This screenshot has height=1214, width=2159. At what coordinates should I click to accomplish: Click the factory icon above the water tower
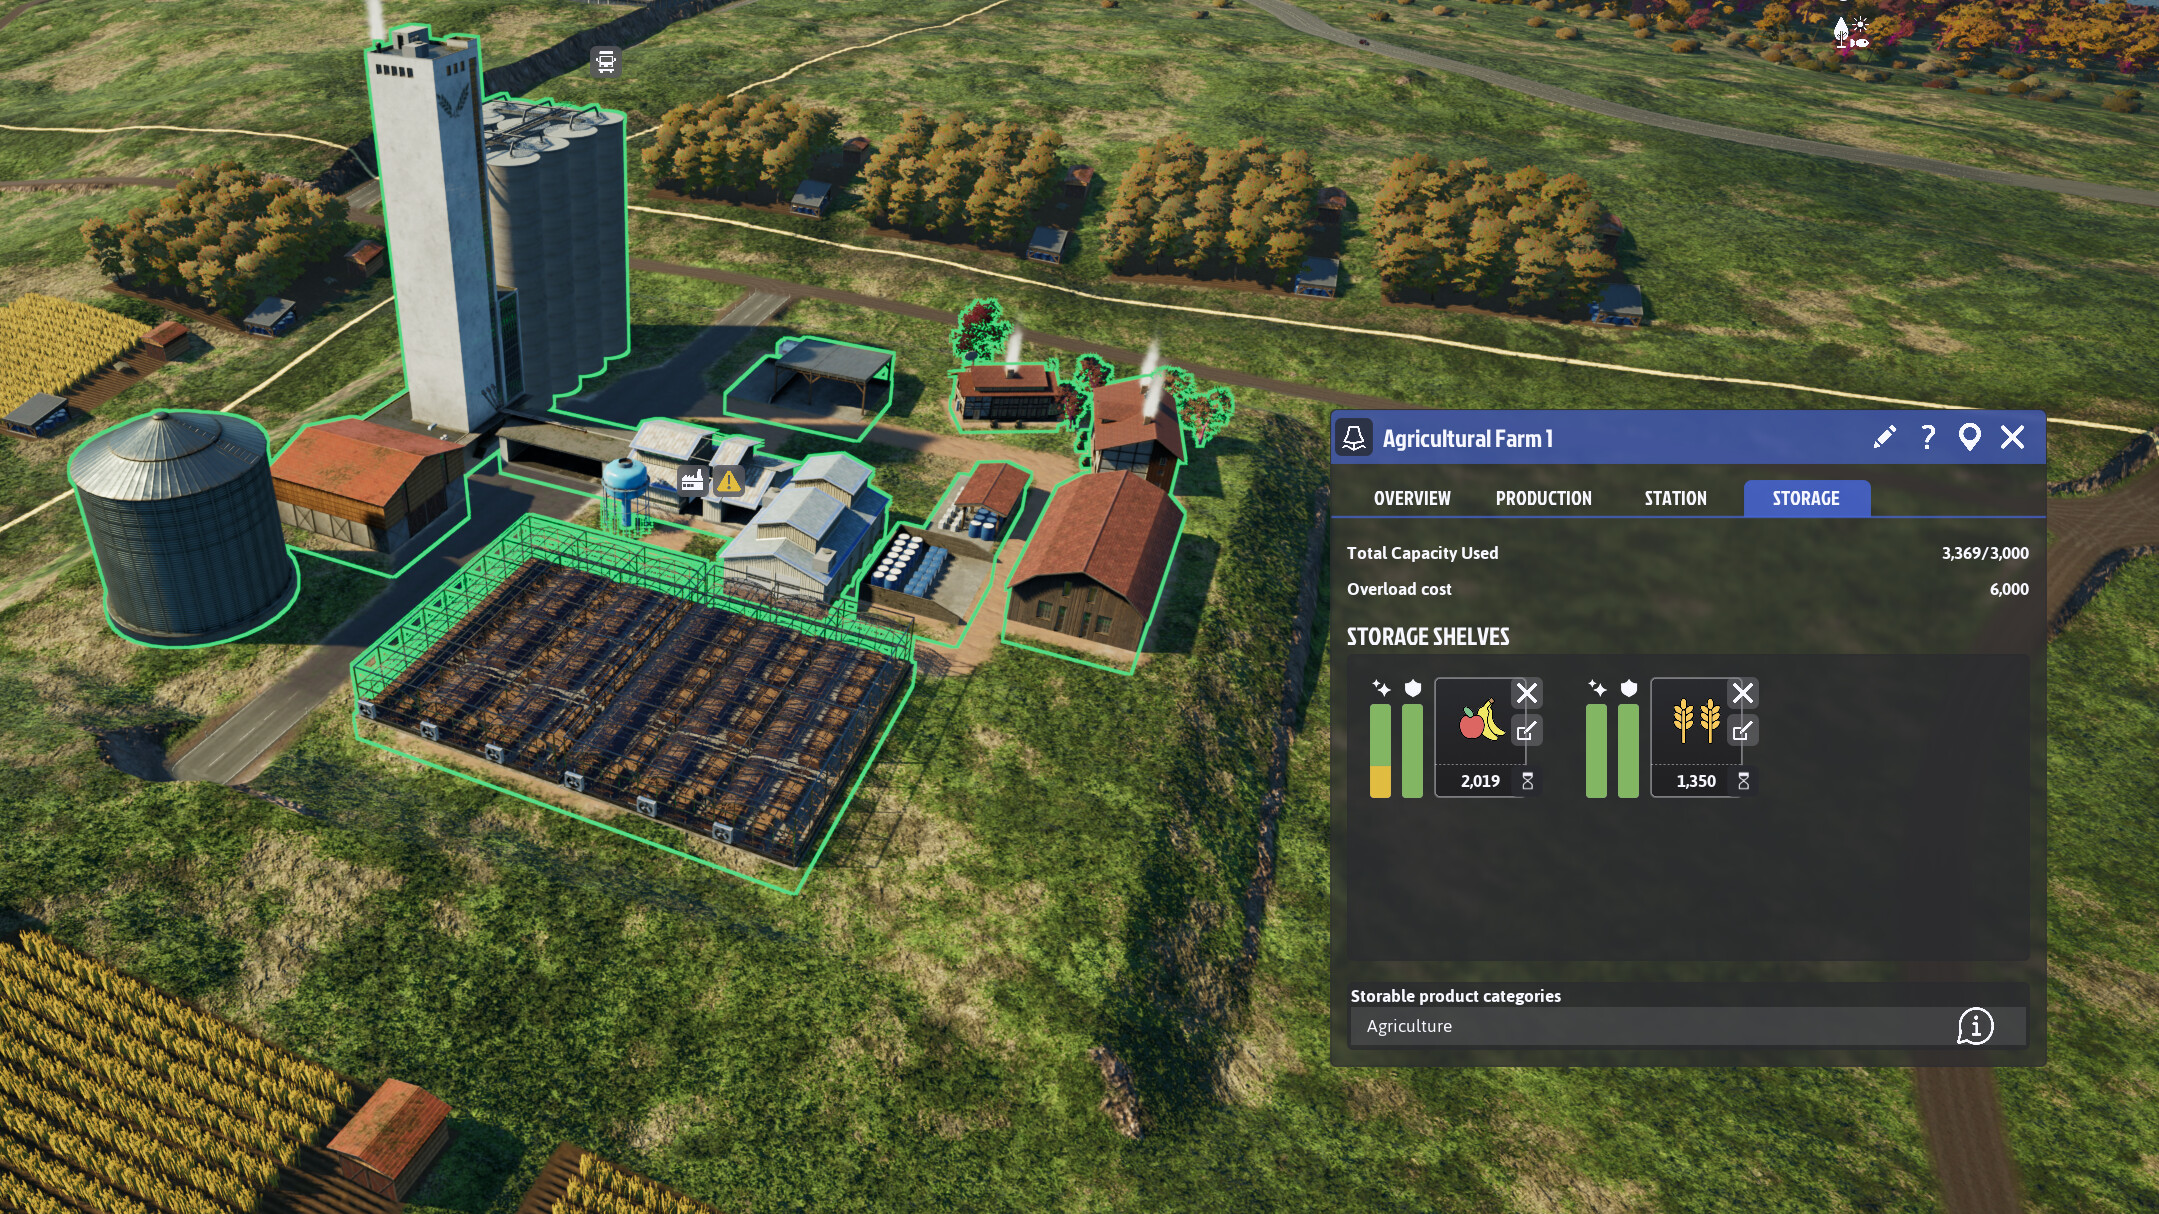coord(692,480)
